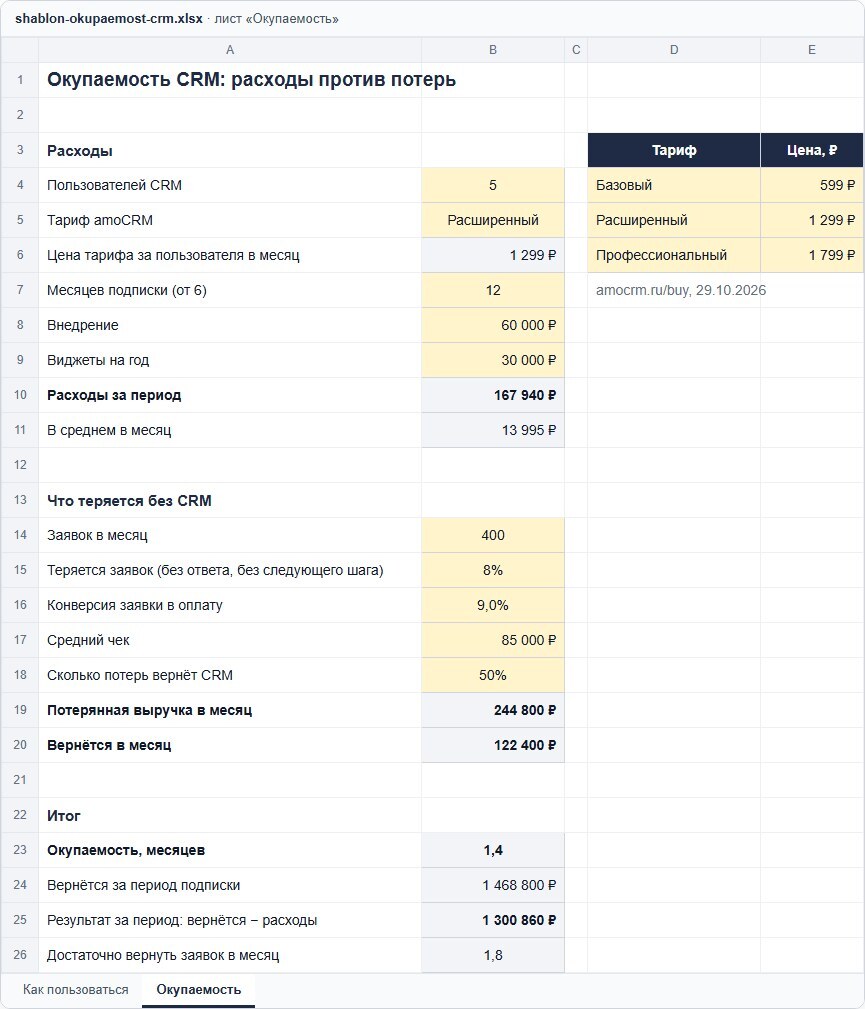Click the «Расходы» section heading cell
This screenshot has width=865, height=1009.
pos(230,151)
